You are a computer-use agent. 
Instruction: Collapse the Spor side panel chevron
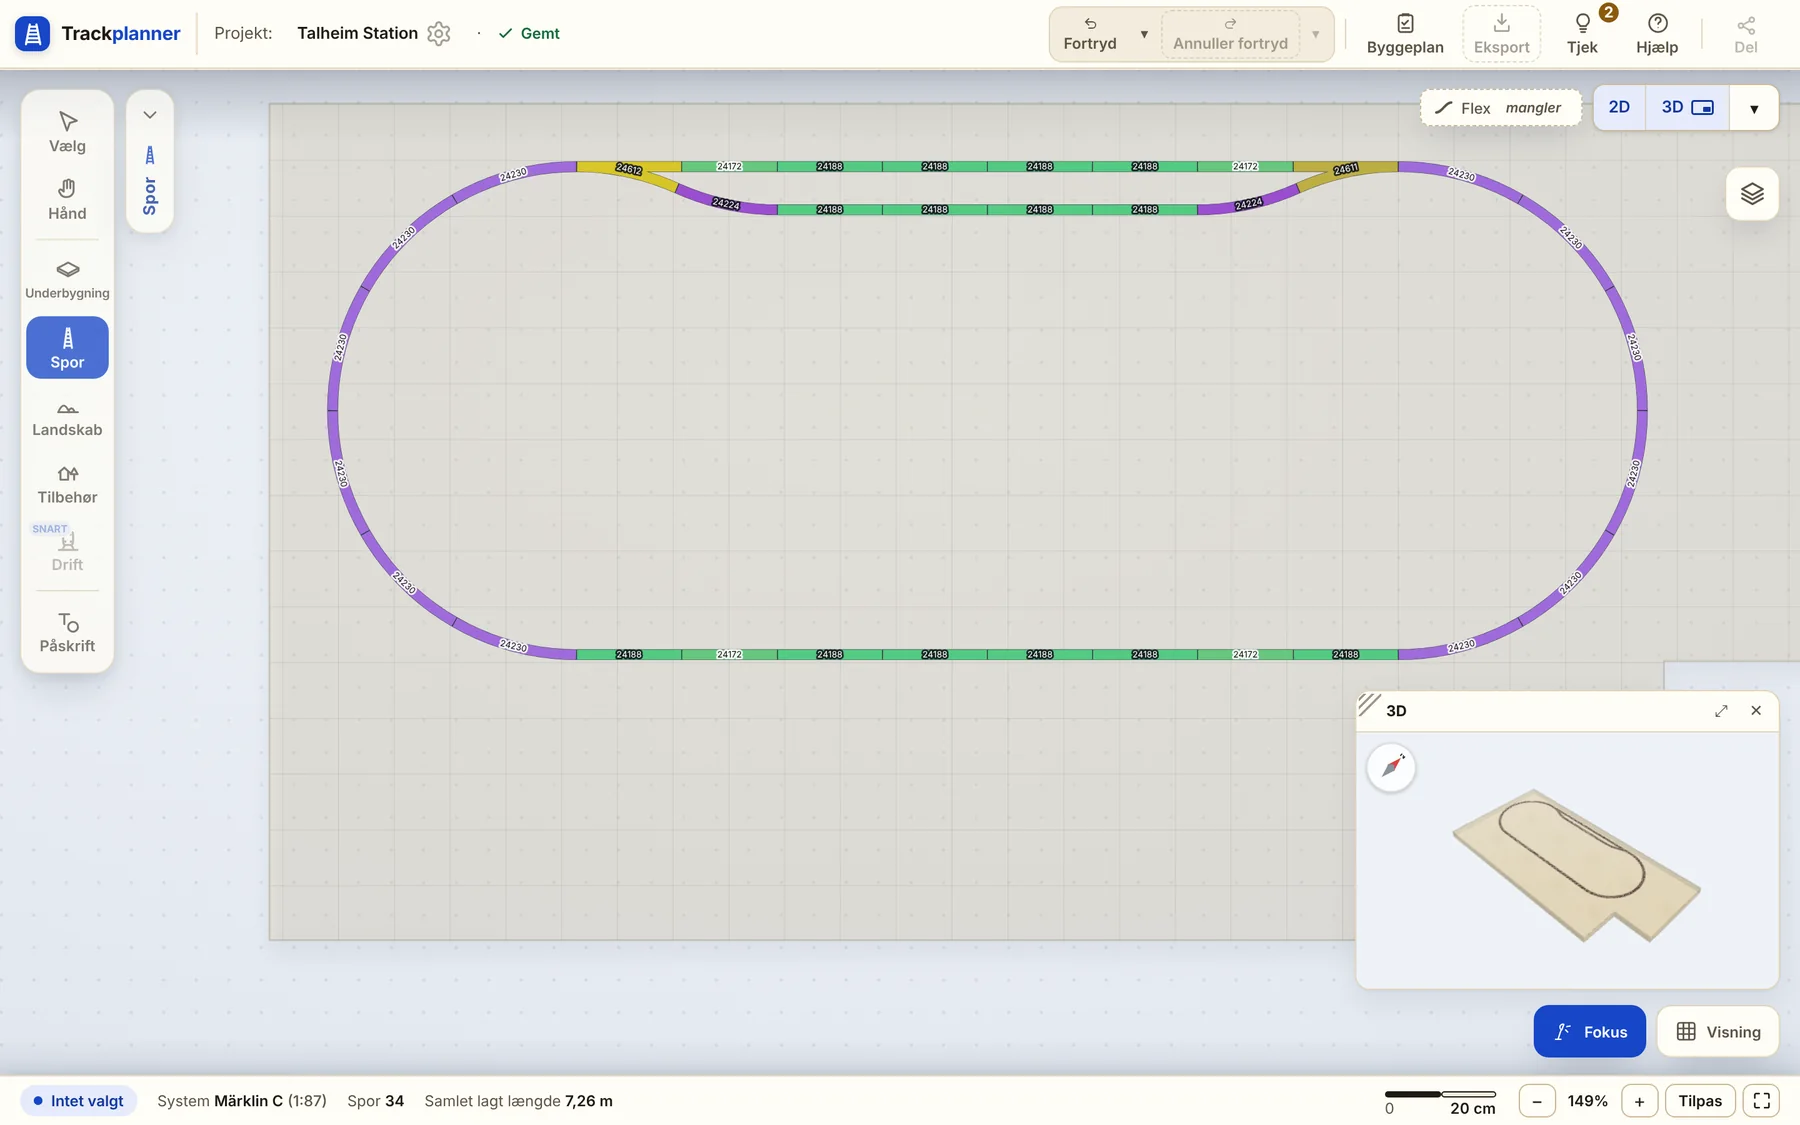(x=150, y=115)
